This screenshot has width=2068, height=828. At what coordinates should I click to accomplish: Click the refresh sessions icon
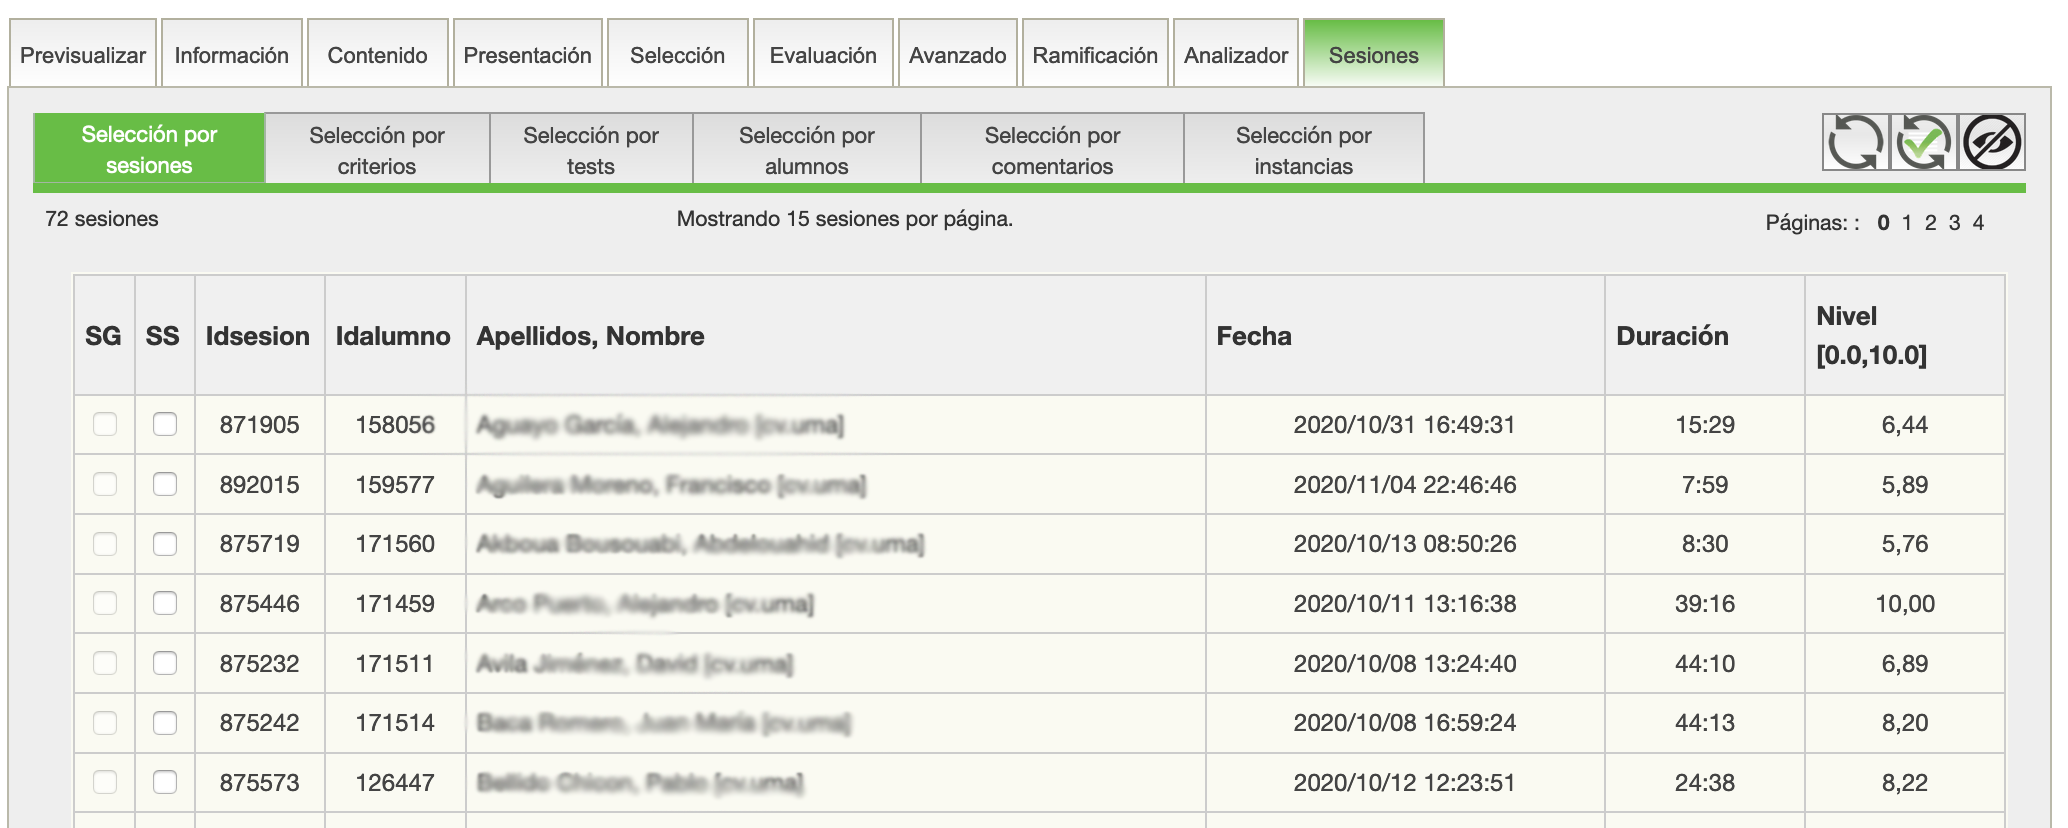point(1855,142)
